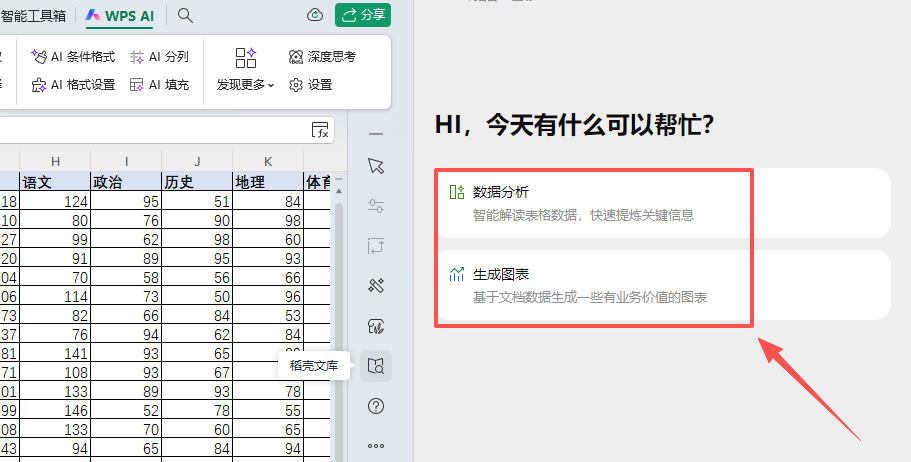Click the 政治 header cell
Image resolution: width=911 pixels, height=462 pixels.
[126, 182]
